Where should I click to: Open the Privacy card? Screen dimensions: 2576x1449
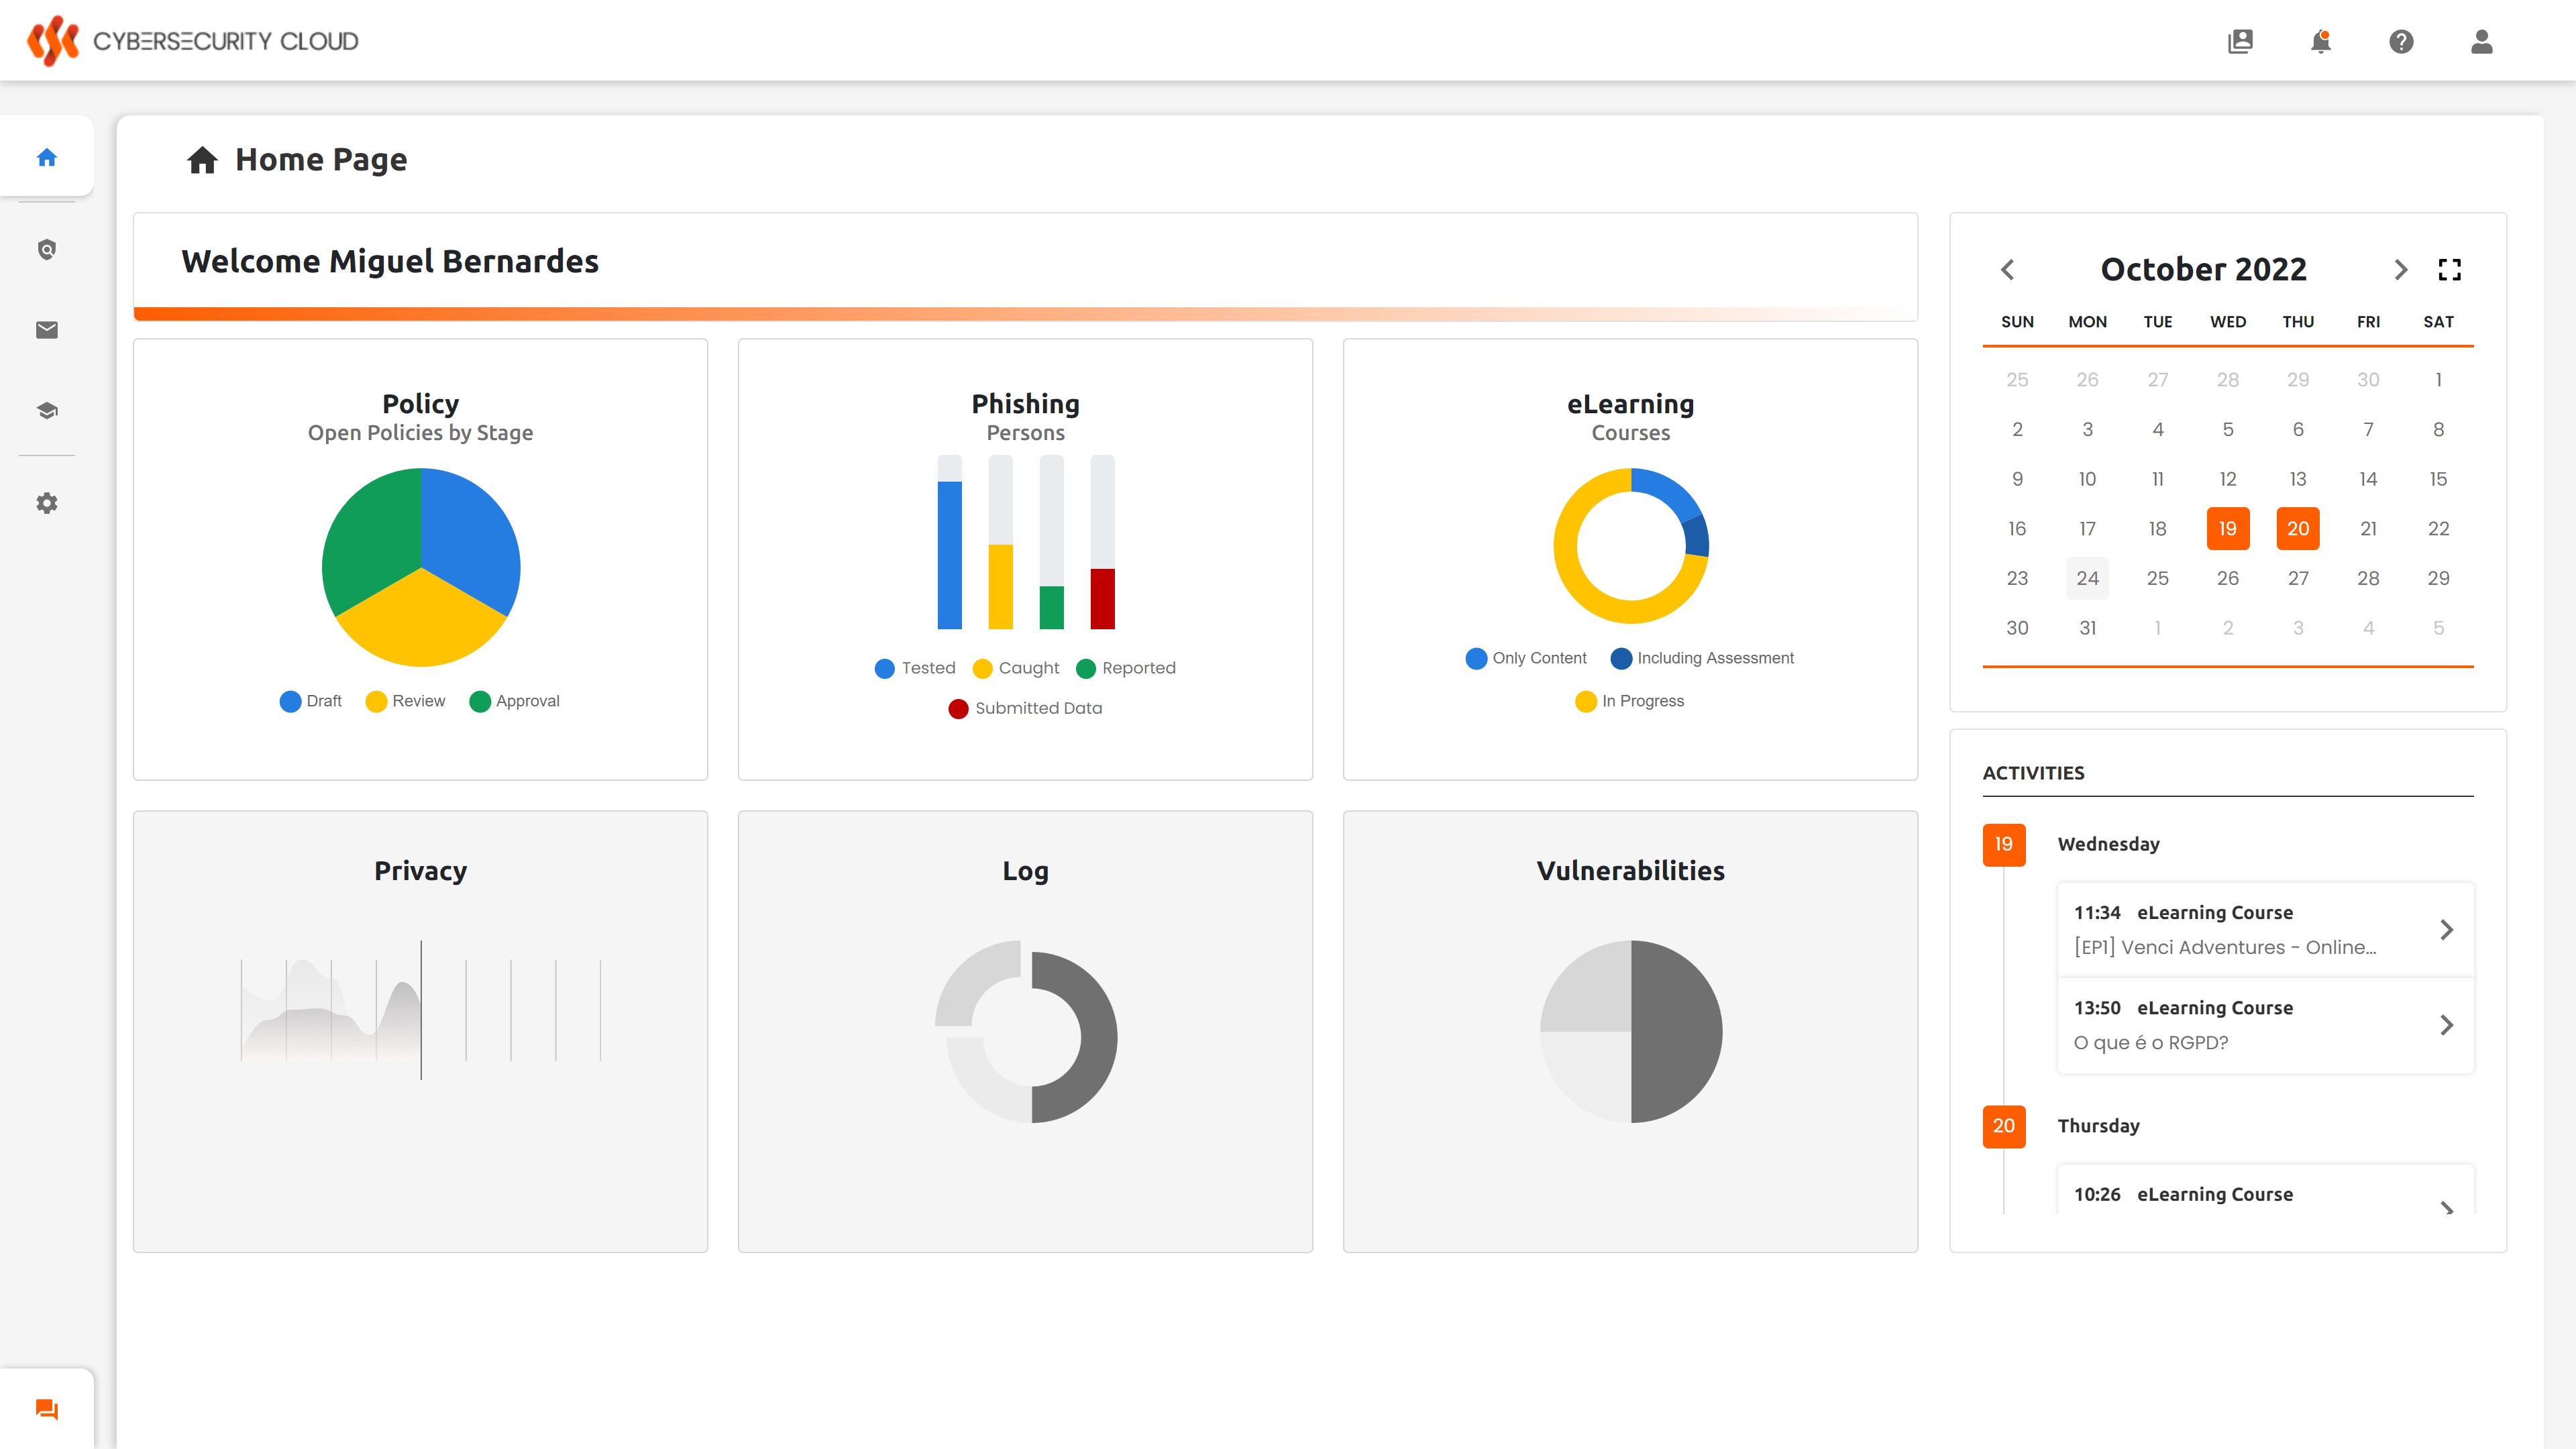pyautogui.click(x=420, y=1031)
